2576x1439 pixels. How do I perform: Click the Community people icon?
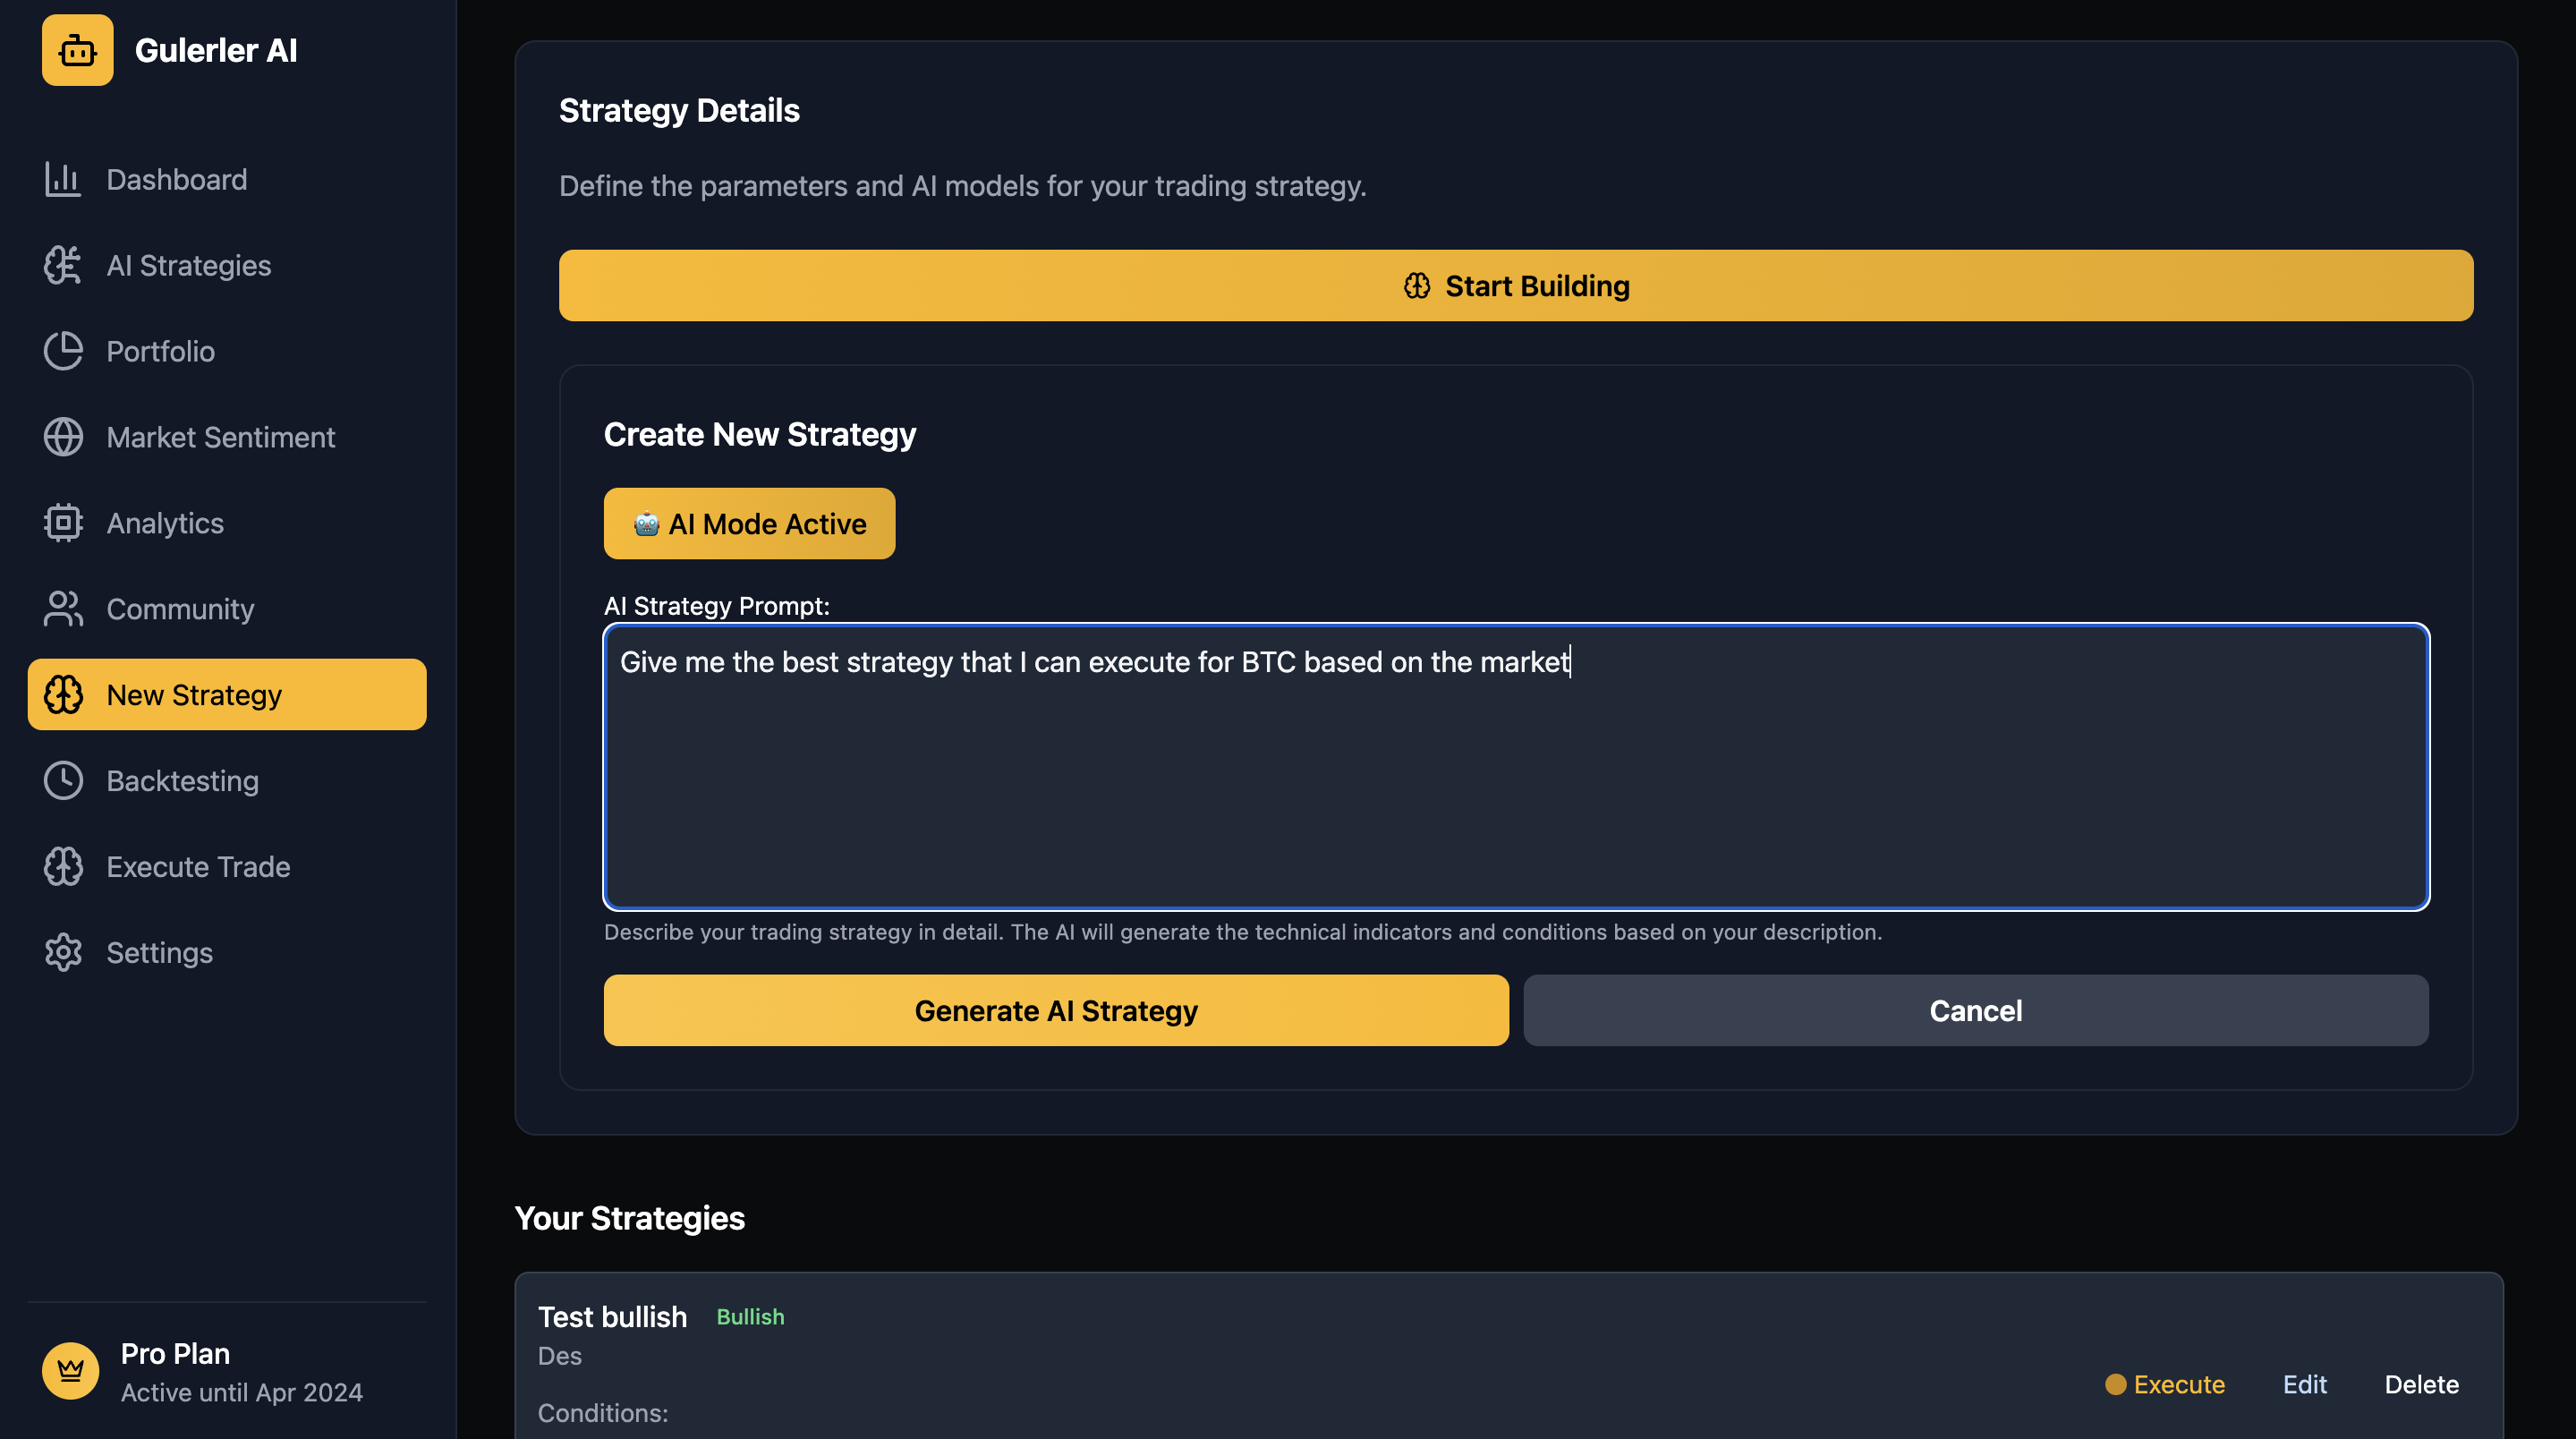63,609
